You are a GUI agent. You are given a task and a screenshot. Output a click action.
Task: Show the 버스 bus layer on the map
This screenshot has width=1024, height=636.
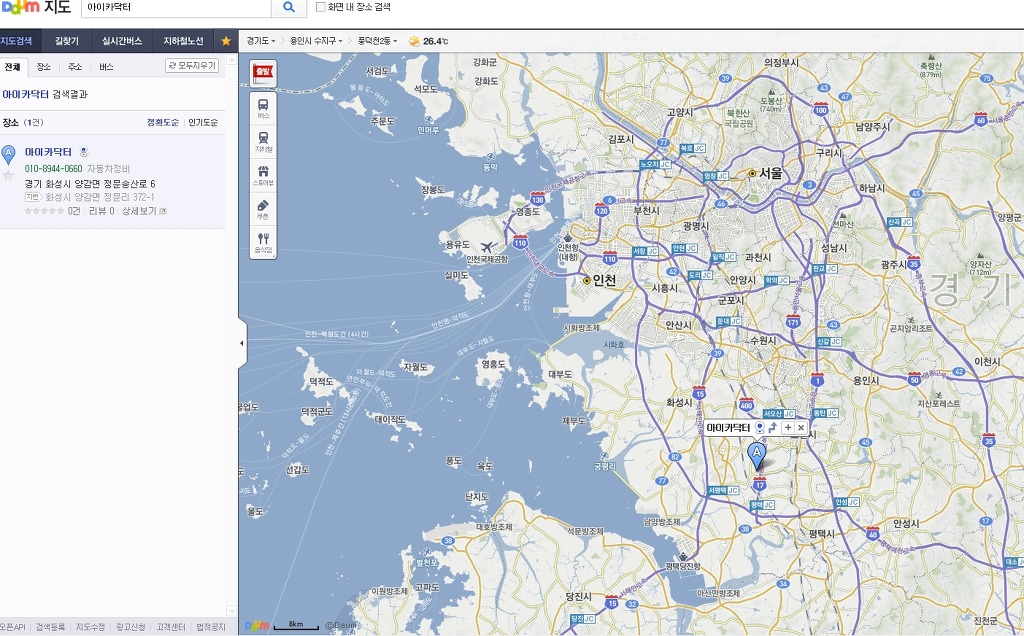[x=263, y=108]
